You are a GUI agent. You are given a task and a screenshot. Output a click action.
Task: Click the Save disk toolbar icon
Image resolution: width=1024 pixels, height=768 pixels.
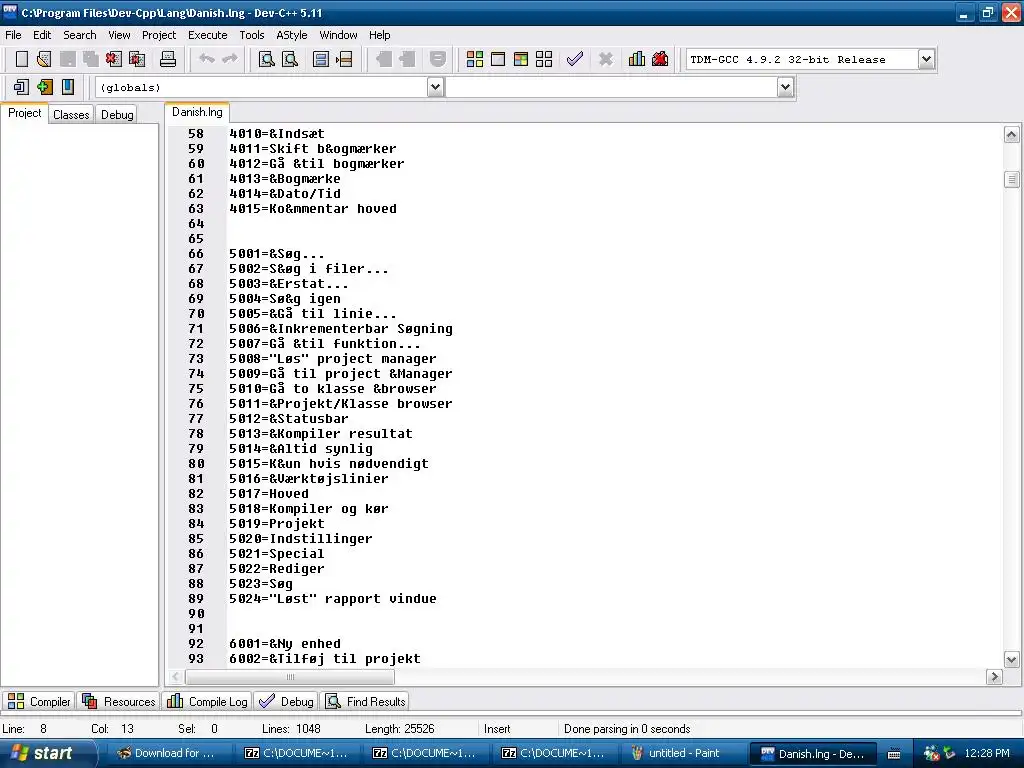pos(67,59)
